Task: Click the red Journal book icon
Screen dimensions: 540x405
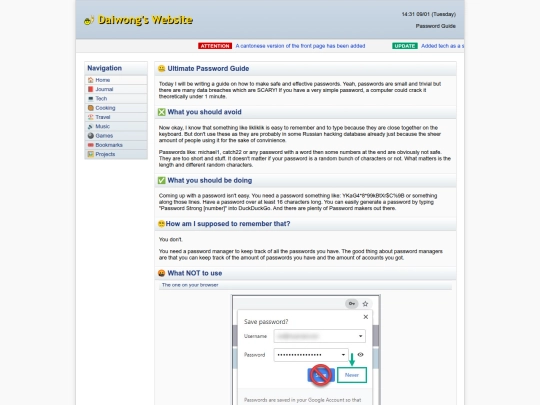Action: pyautogui.click(x=91, y=89)
